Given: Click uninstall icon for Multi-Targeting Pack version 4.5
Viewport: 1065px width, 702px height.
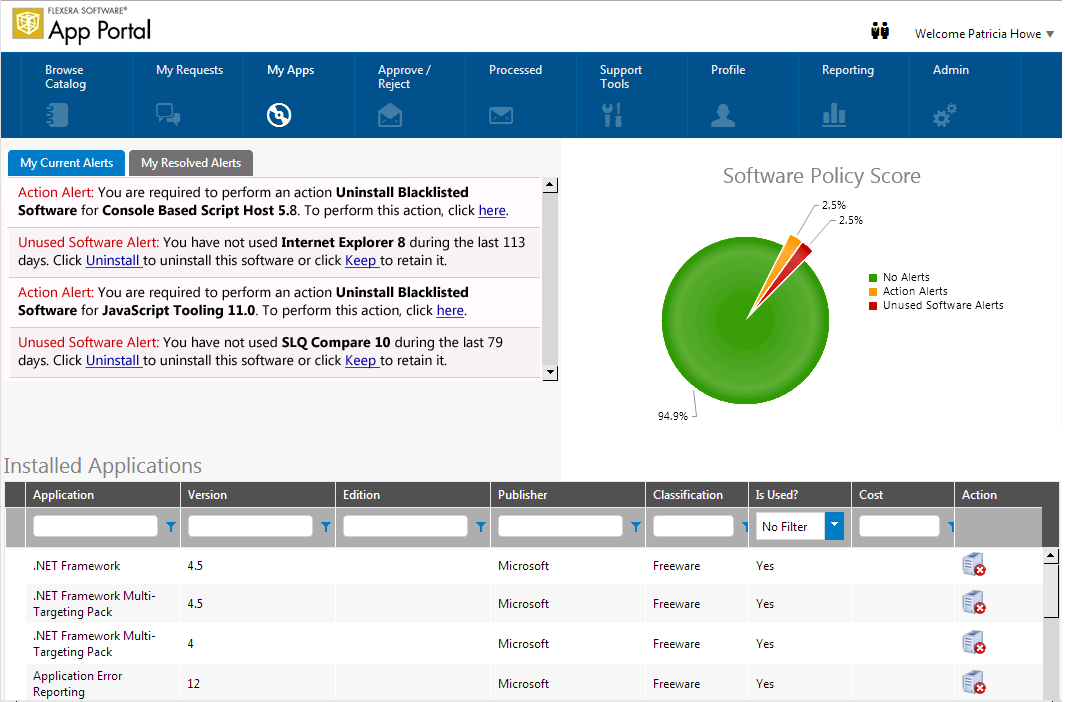Looking at the screenshot, I should [x=974, y=602].
